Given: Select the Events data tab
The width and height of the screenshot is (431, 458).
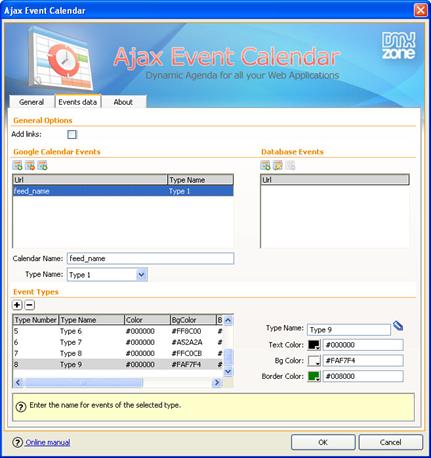Looking at the screenshot, I should [78, 102].
